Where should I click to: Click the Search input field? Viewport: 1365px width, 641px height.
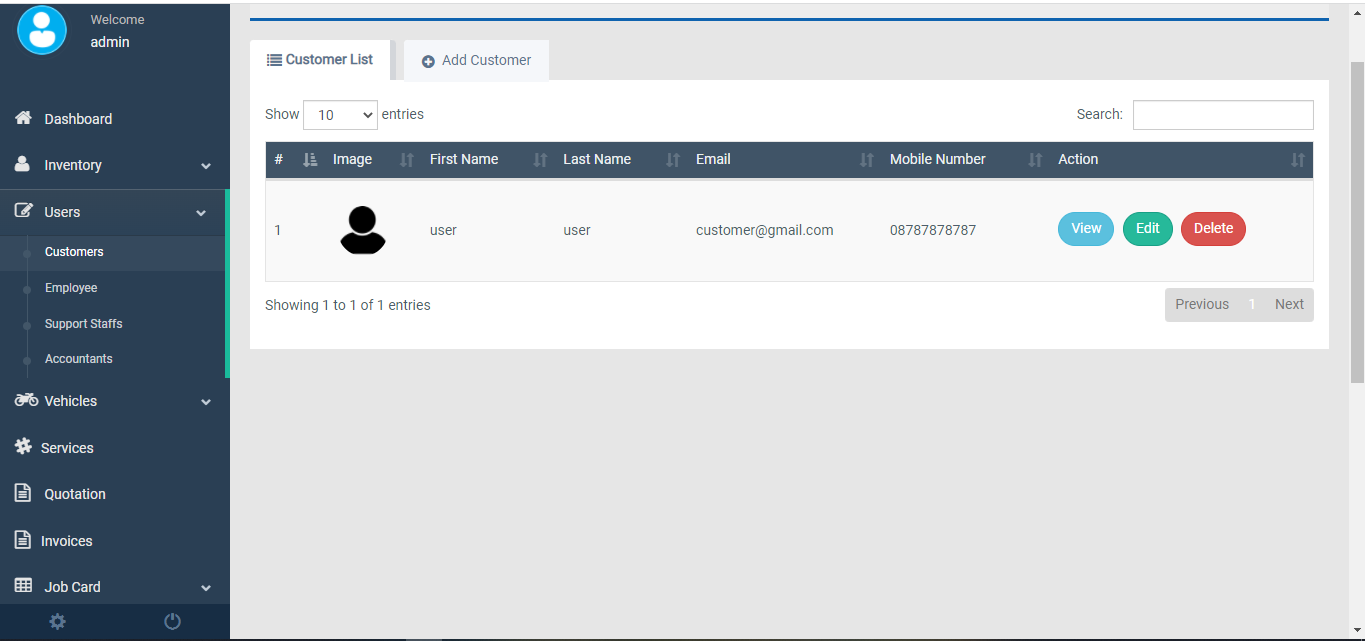pos(1222,115)
